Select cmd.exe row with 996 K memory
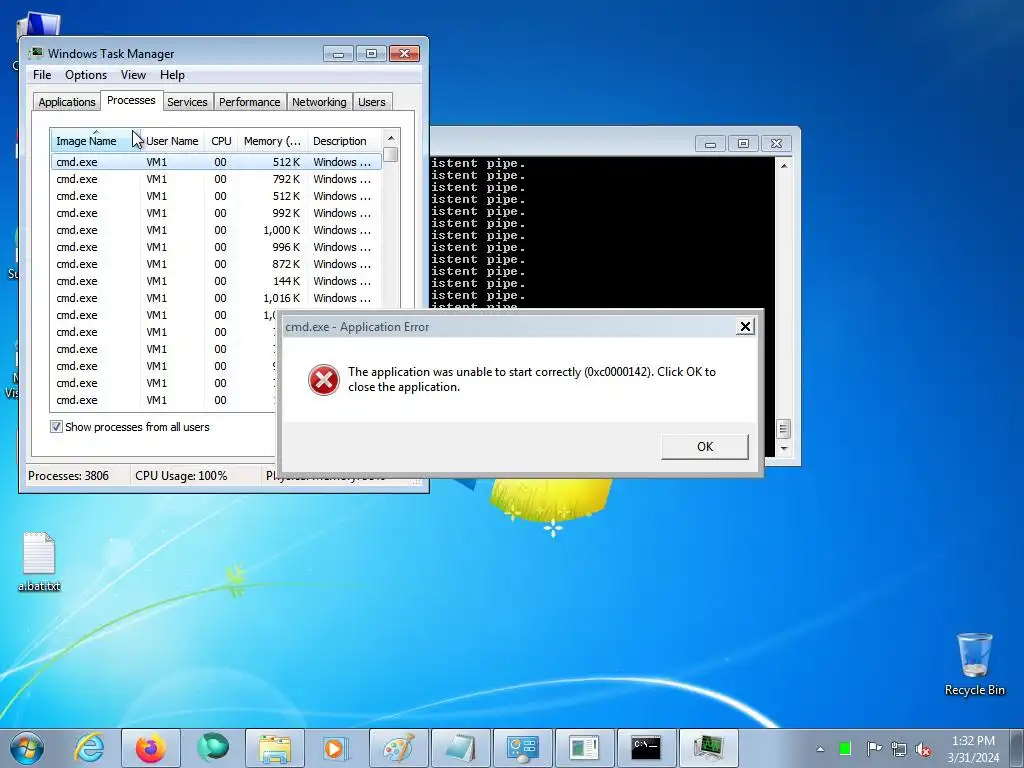The height and width of the screenshot is (768, 1024). coord(216,247)
